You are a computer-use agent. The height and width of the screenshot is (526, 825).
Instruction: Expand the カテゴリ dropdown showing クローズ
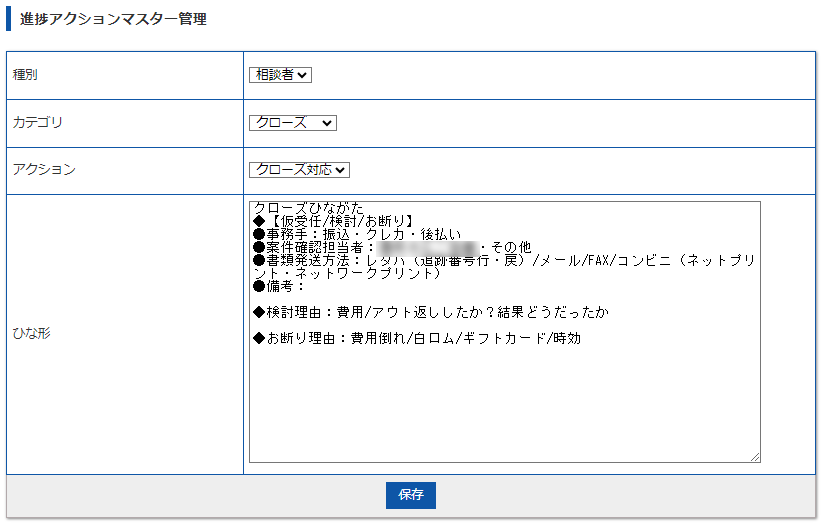(292, 122)
